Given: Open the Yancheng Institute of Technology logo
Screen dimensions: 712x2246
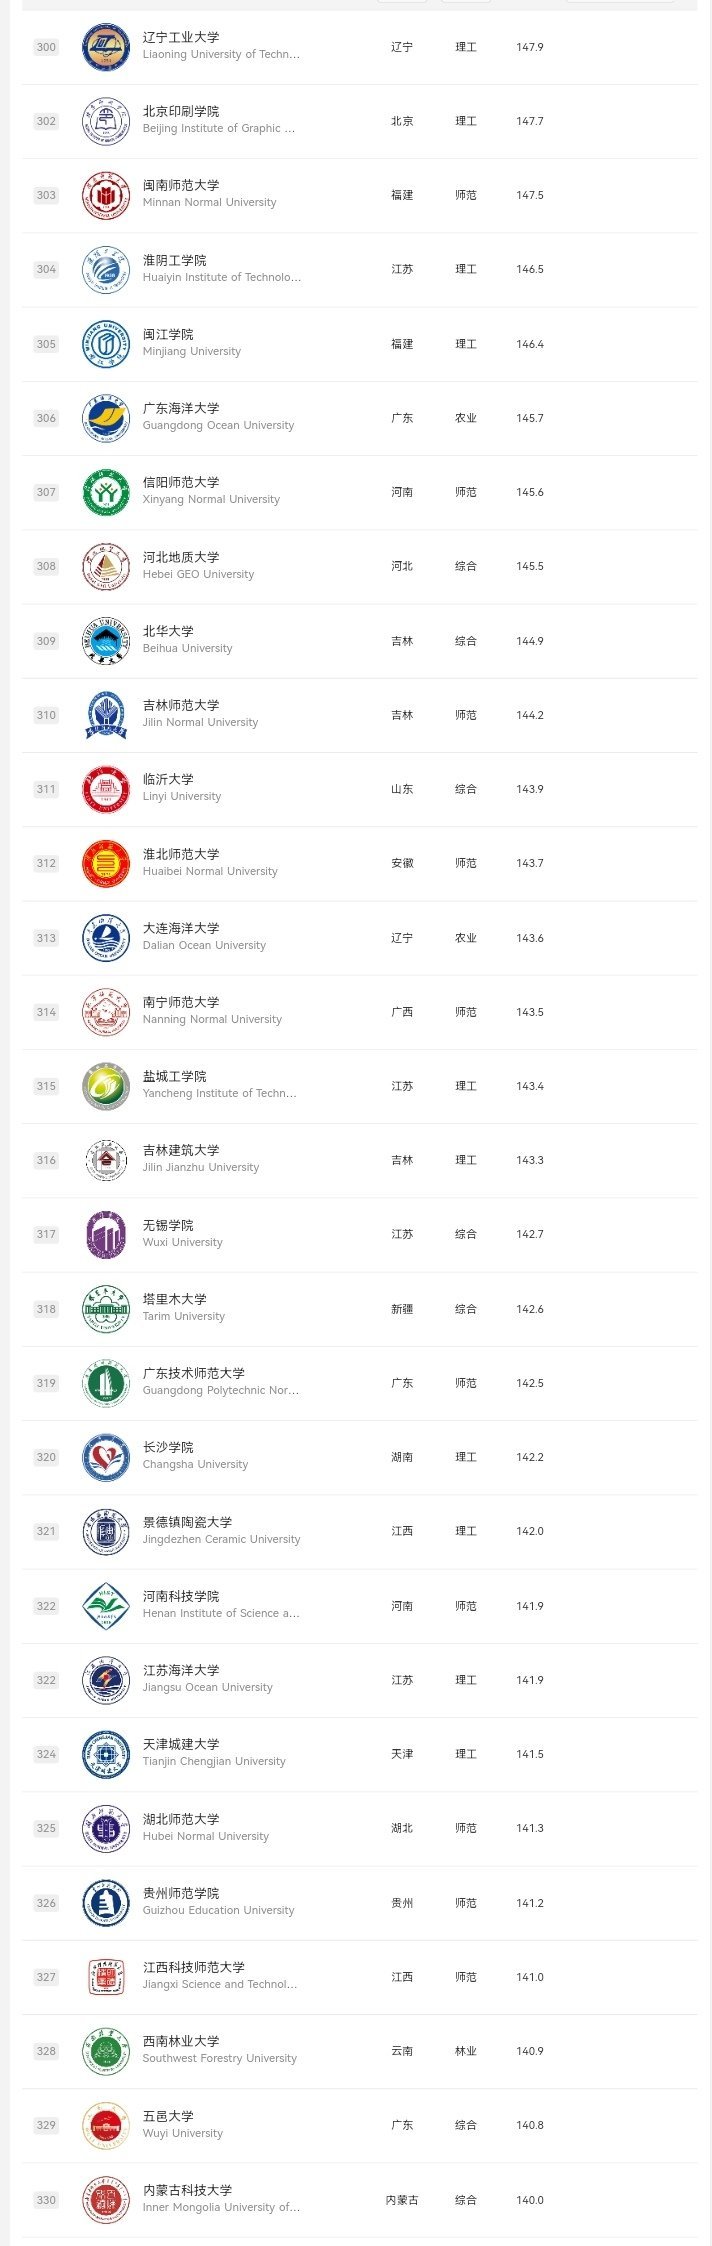Looking at the screenshot, I should coord(106,1086).
